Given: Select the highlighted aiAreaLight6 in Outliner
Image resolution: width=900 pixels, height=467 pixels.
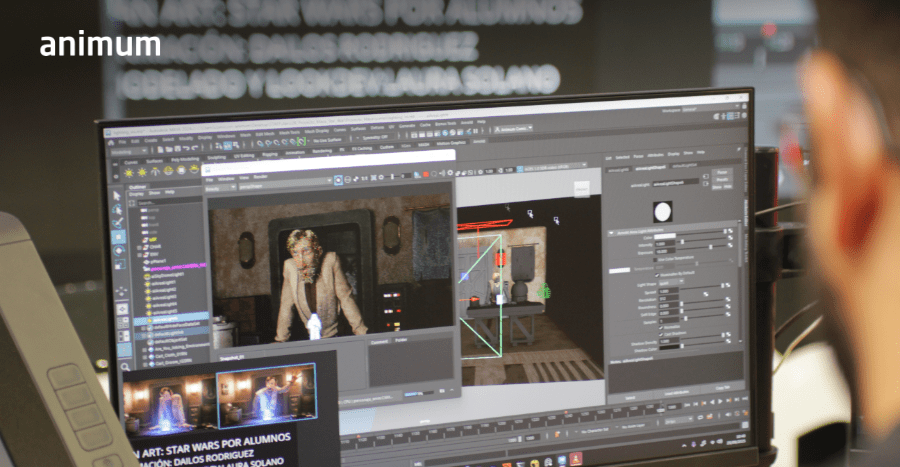Looking at the screenshot, I should (x=172, y=318).
